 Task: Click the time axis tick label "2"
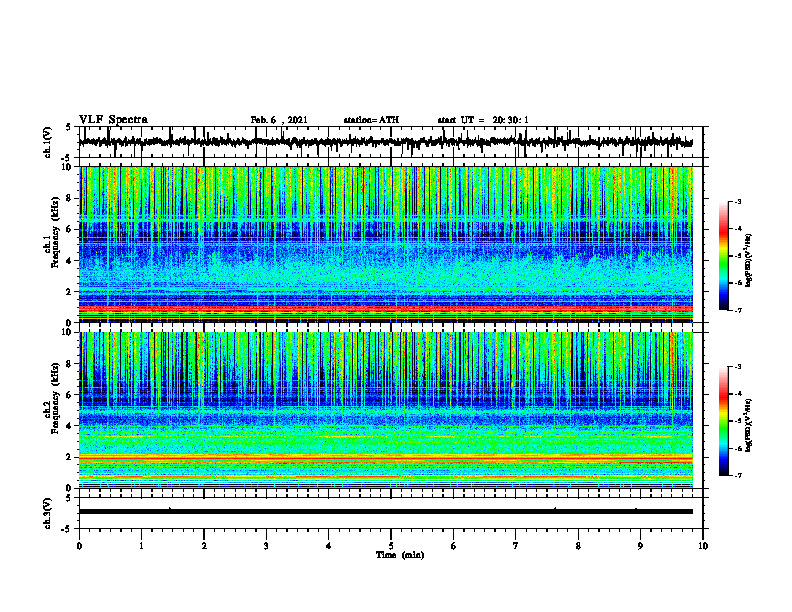(x=204, y=546)
